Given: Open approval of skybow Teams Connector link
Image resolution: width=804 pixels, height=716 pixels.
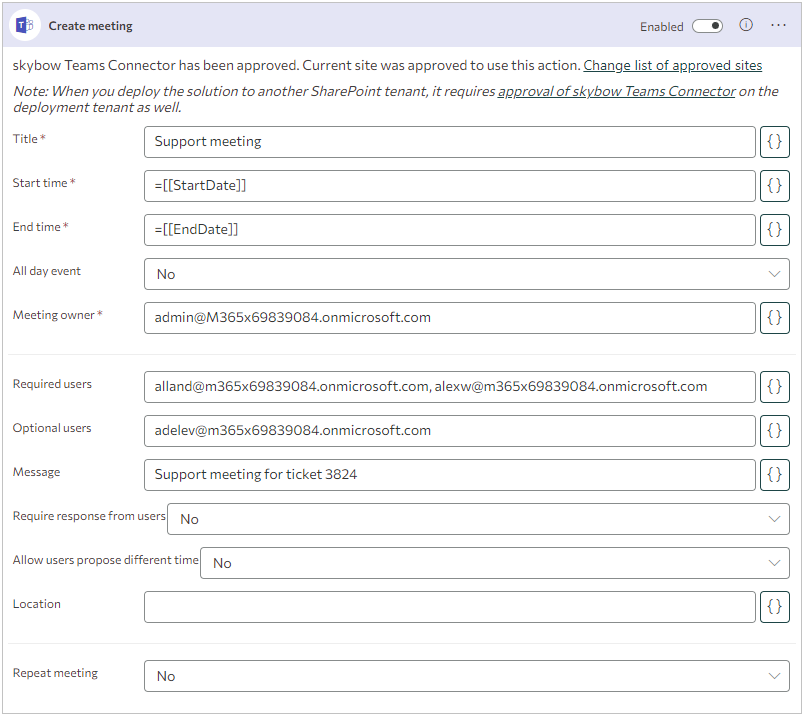Looking at the screenshot, I should tap(616, 91).
